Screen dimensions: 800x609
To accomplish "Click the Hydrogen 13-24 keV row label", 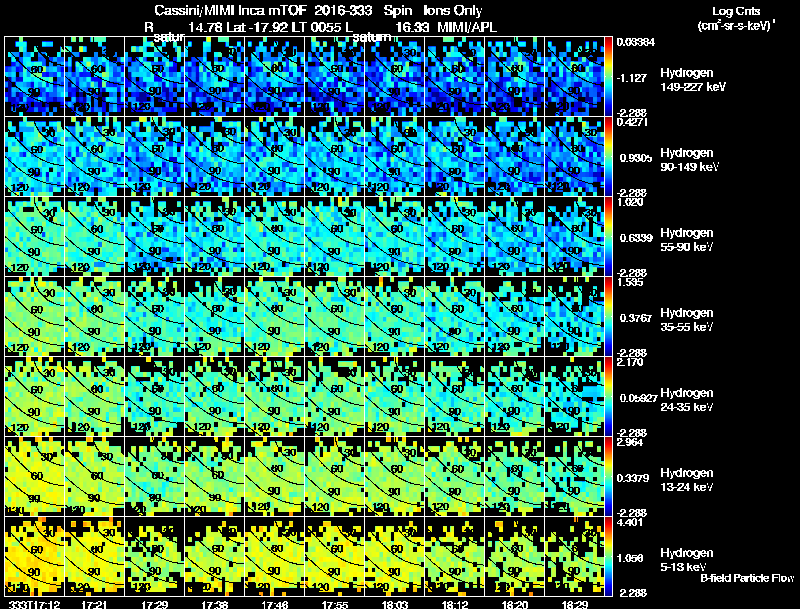I will [687, 480].
